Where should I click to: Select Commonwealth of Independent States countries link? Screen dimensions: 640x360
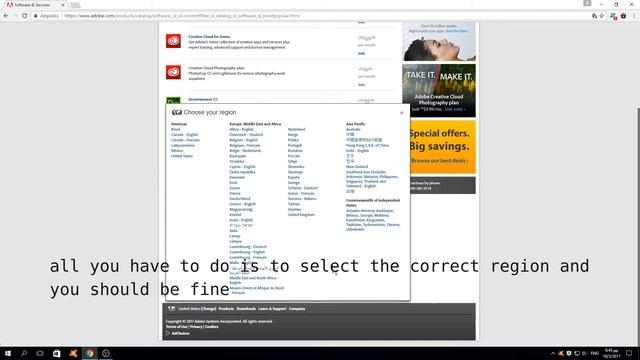pyautogui.click(x=373, y=220)
